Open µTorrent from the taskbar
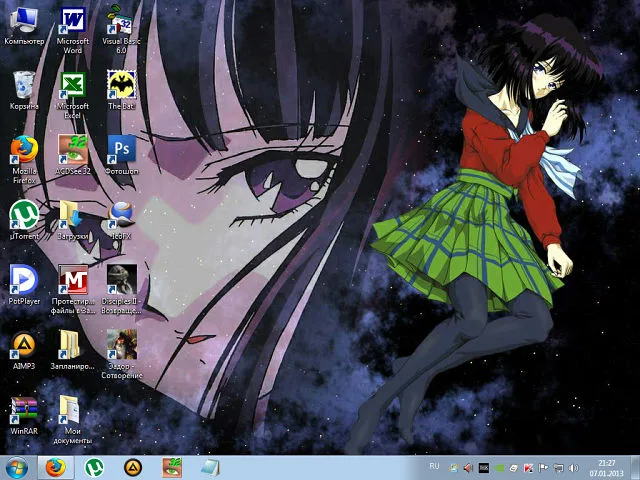Viewport: 640px width, 480px height. point(94,468)
